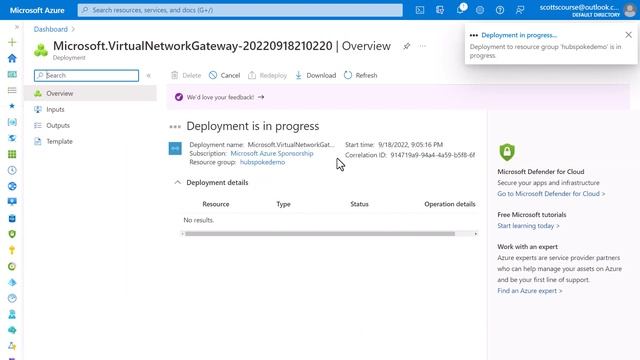
Task: Close the Deployment in progress notification
Action: [629, 35]
